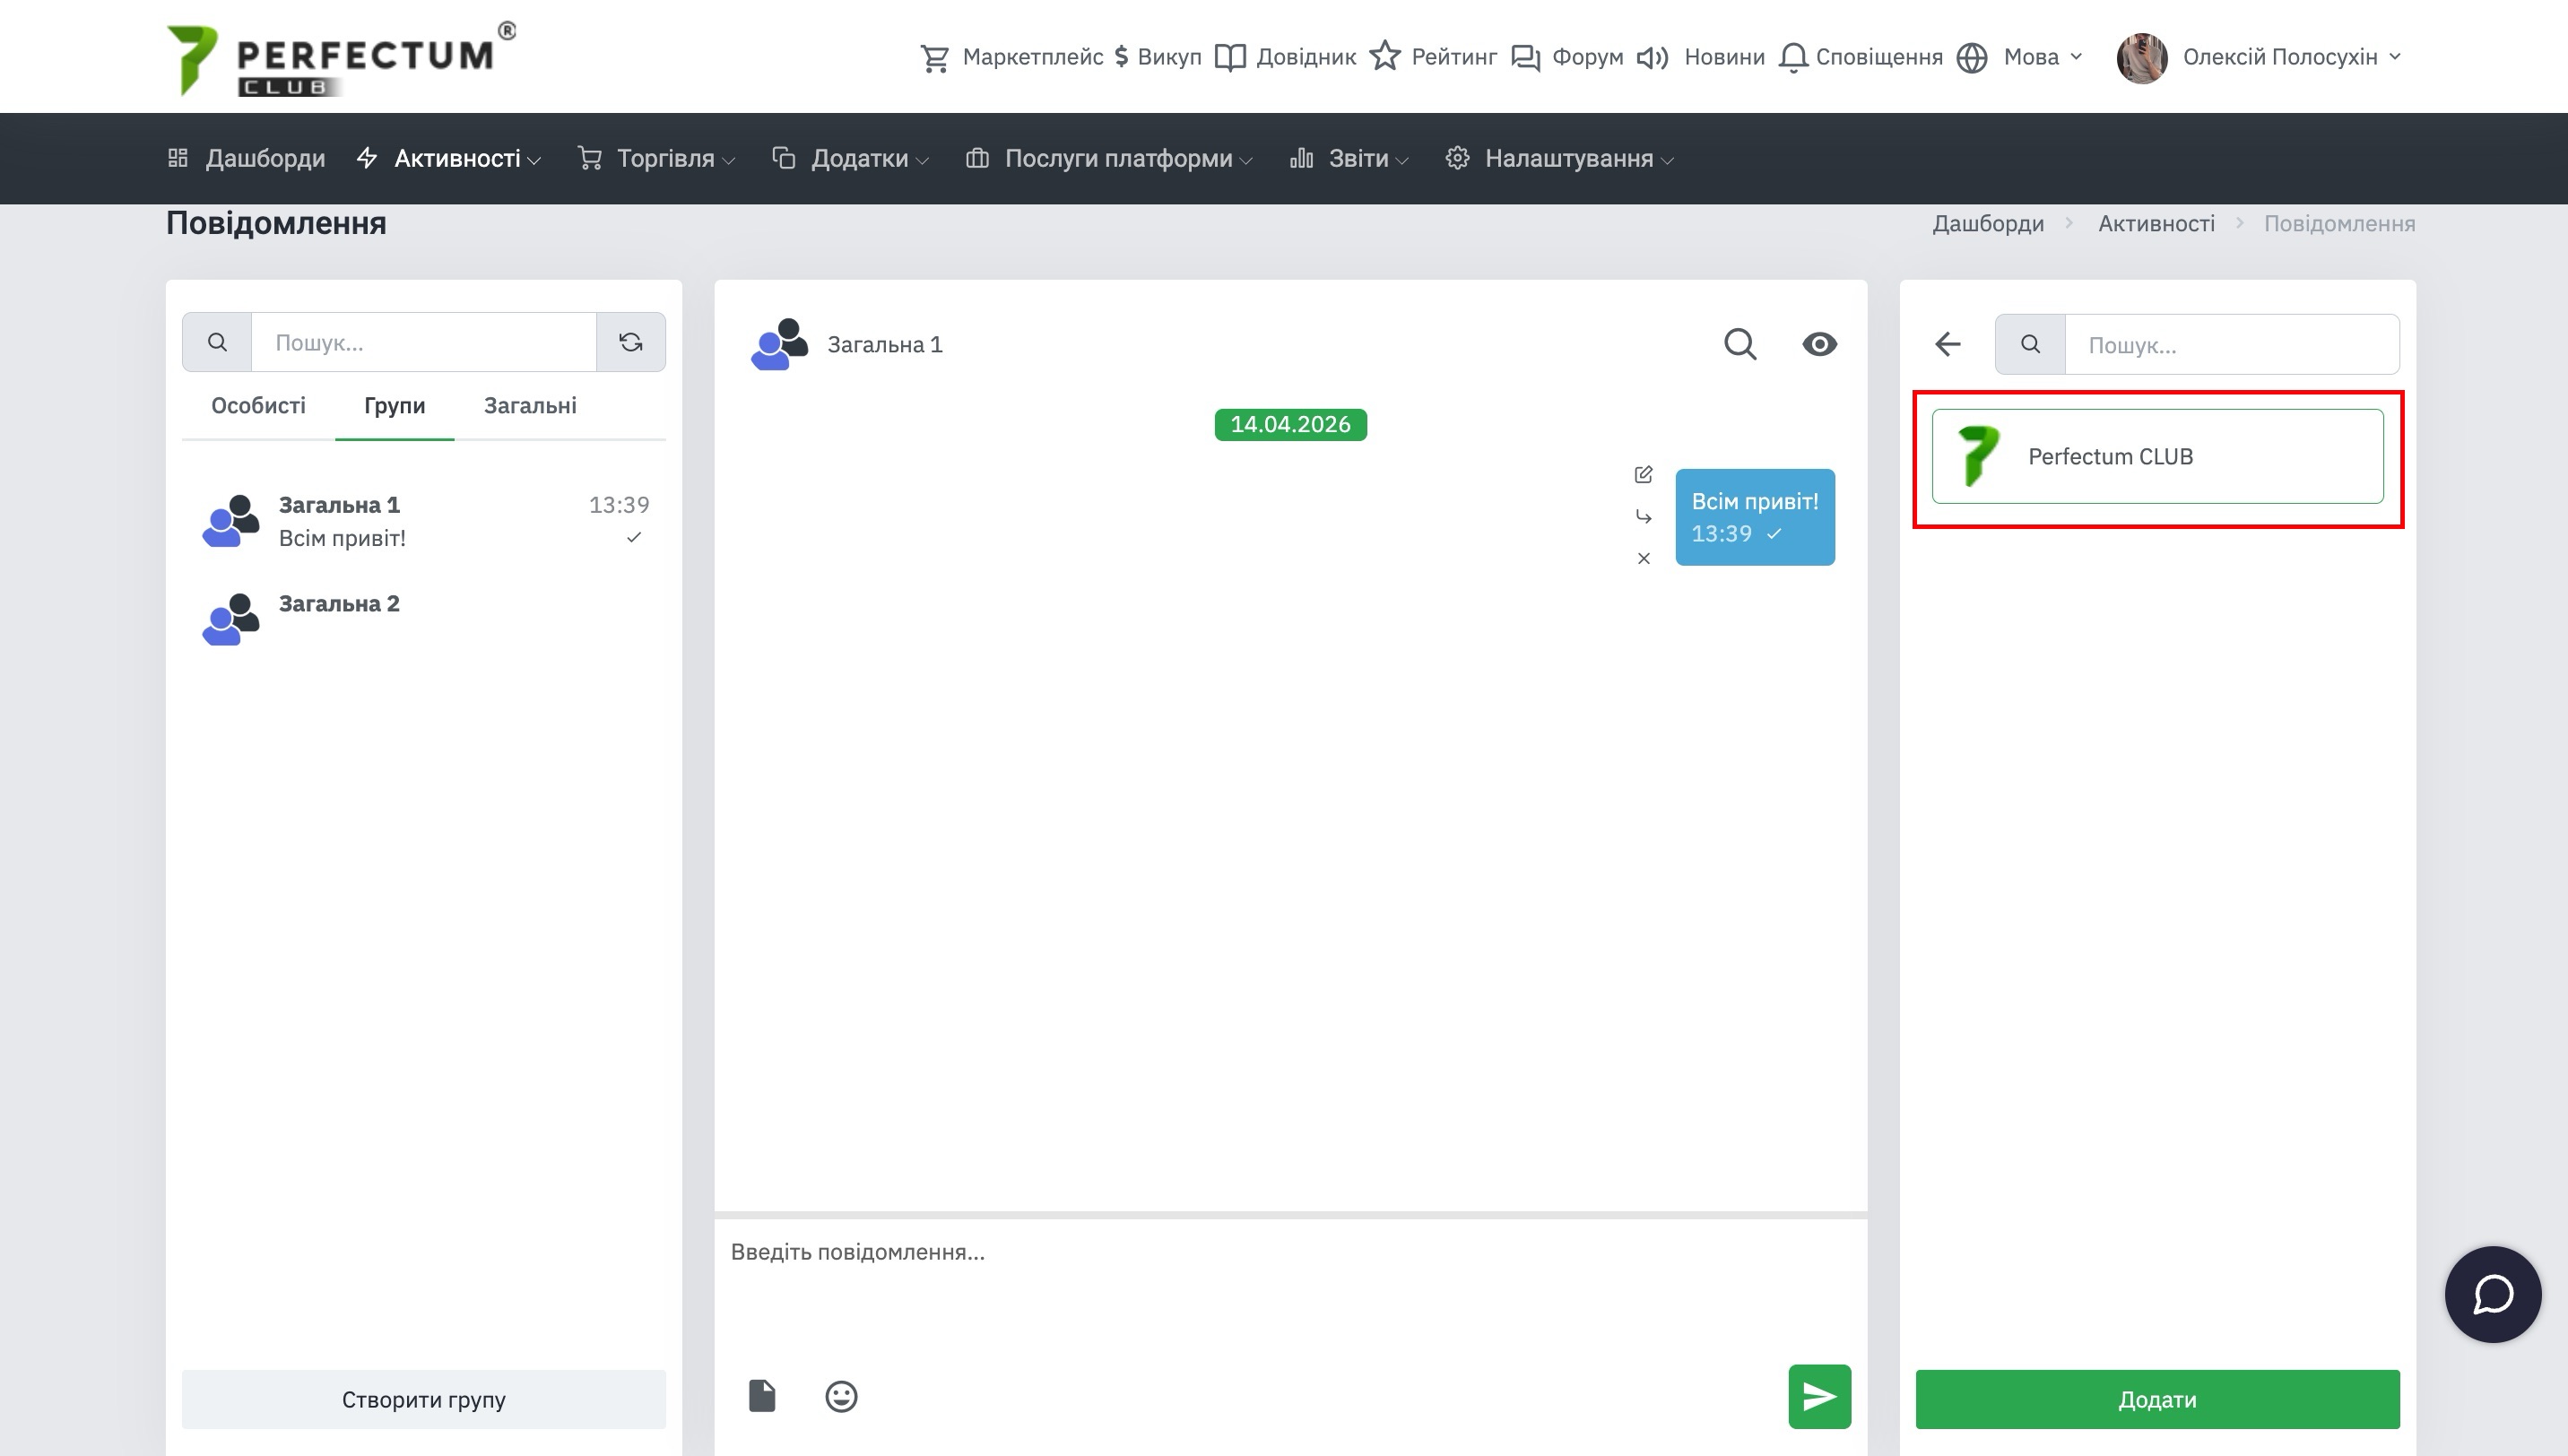This screenshot has width=2568, height=1456.
Task: Select the Perfectum CLUB entry
Action: (2157, 456)
